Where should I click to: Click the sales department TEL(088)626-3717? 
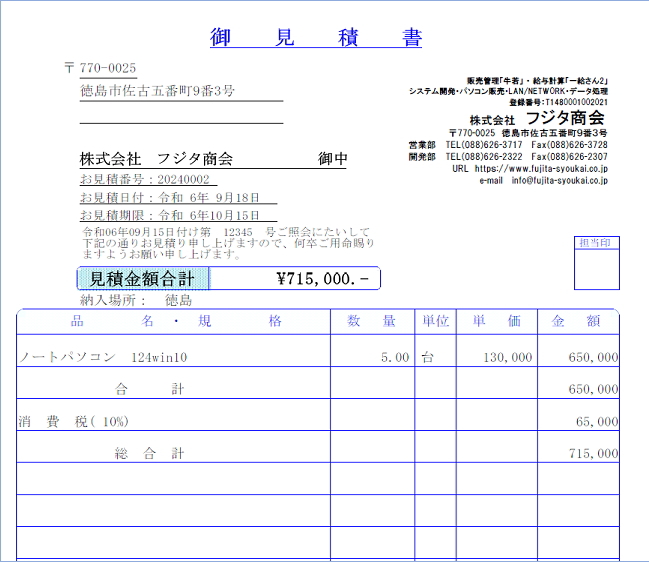tap(484, 145)
